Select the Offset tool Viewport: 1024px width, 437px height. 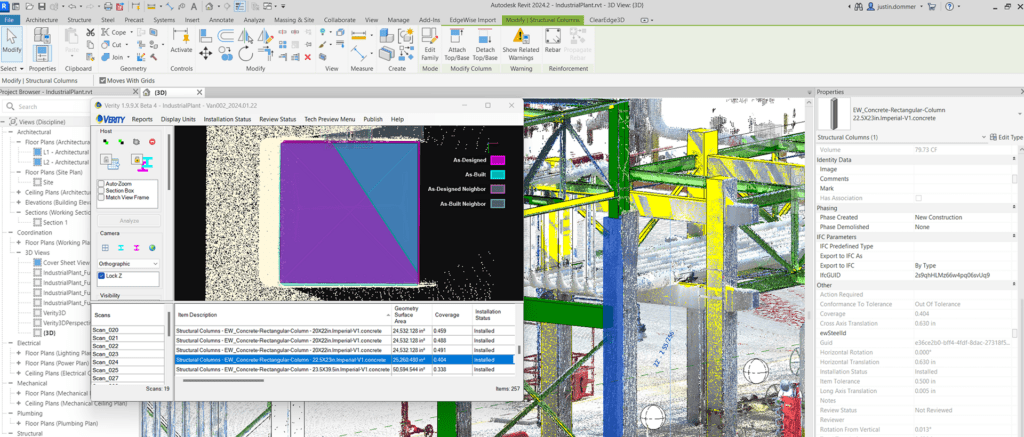[226, 36]
